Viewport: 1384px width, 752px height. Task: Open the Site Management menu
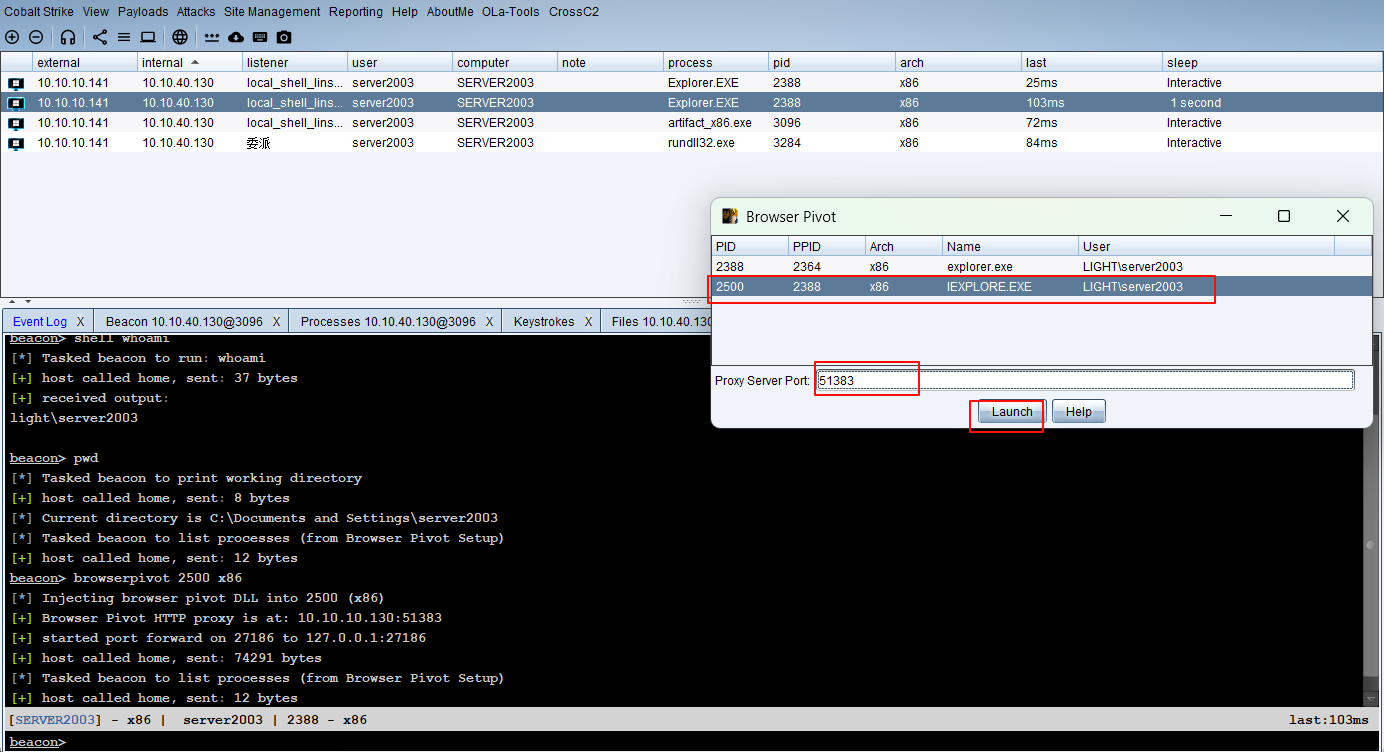272,12
